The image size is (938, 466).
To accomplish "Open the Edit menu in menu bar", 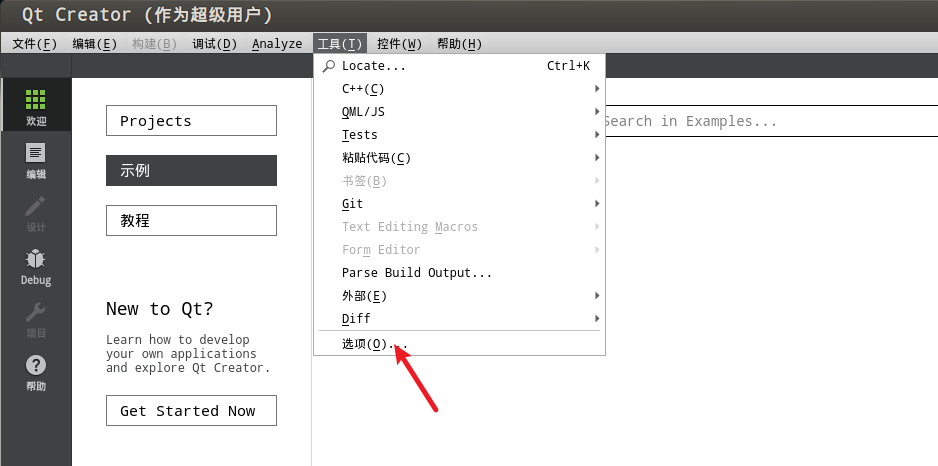I will click(95, 44).
